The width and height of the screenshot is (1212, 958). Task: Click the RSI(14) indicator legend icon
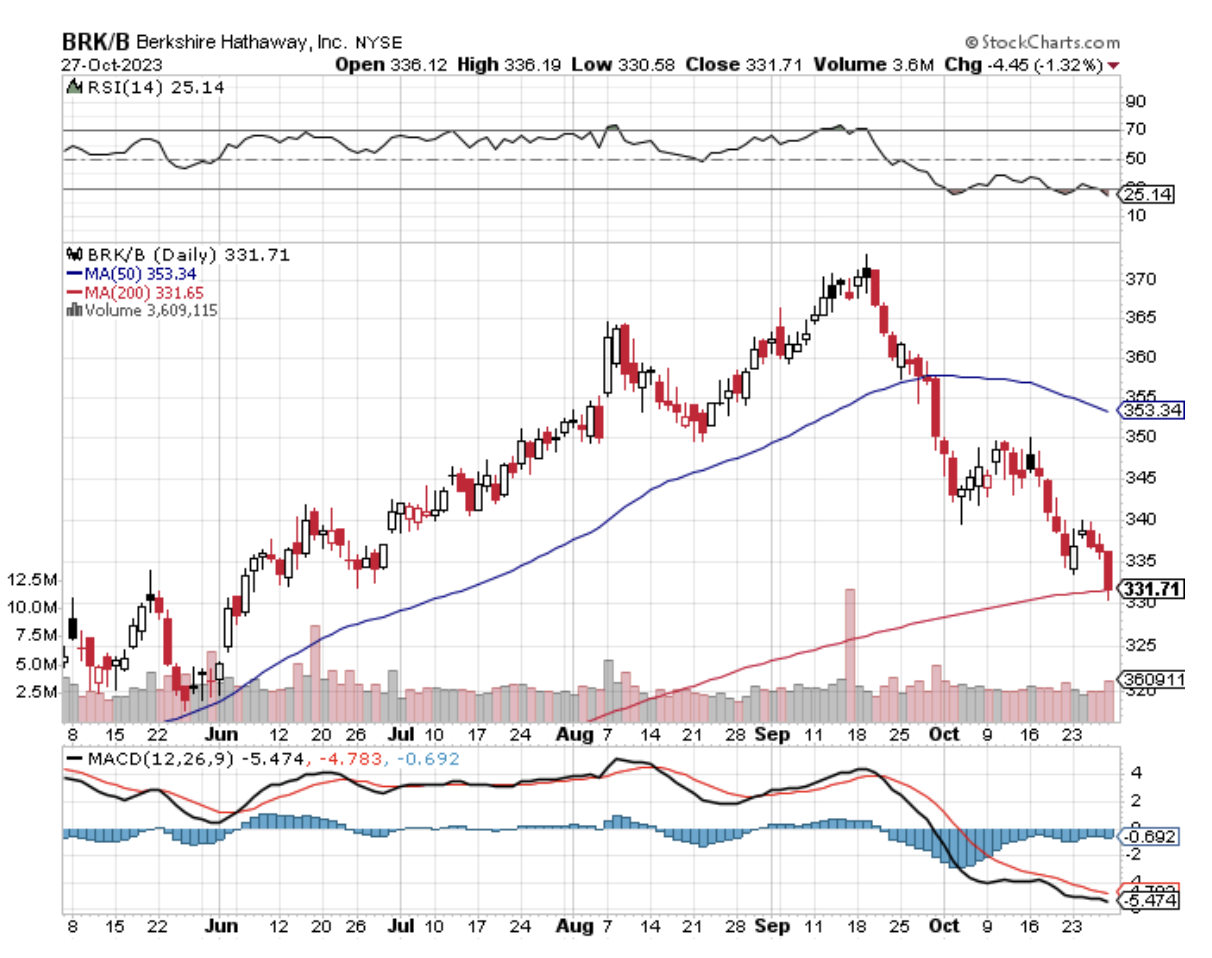click(72, 88)
